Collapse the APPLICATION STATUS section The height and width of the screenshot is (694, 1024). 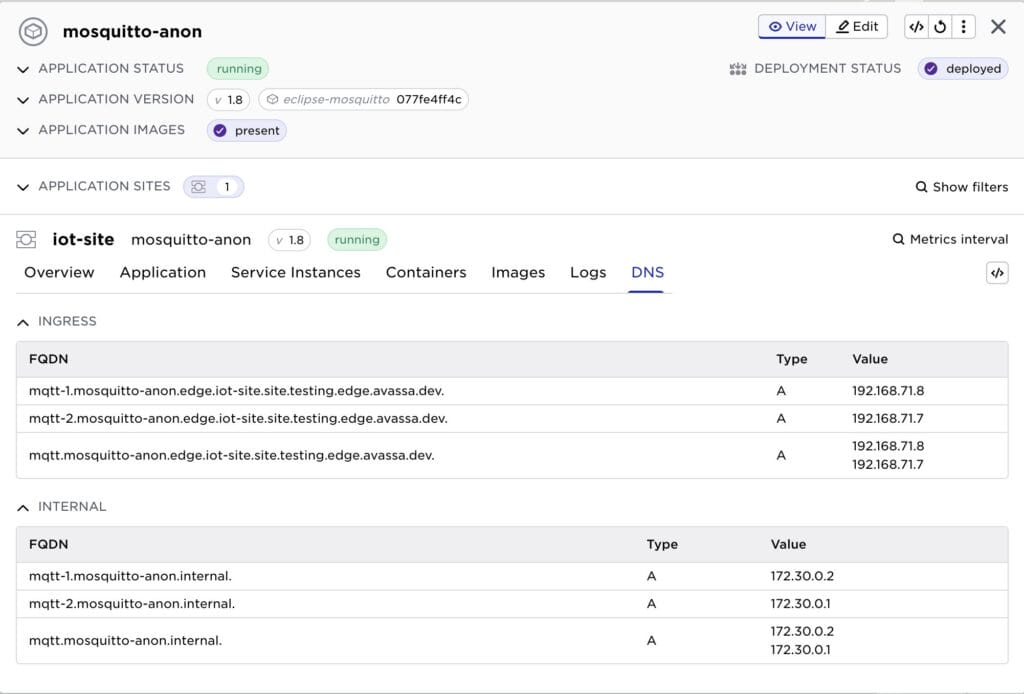coord(22,68)
